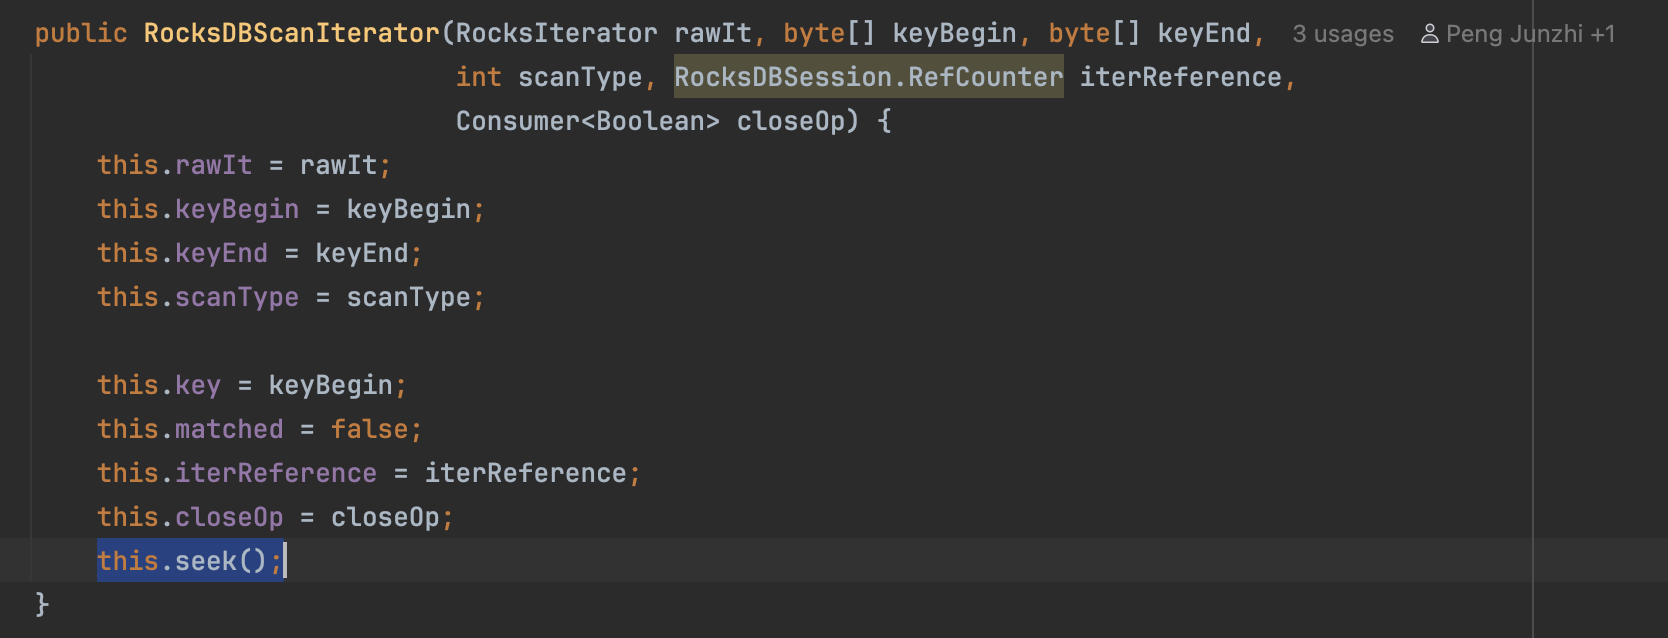Click the this.keyEnd field name
The width and height of the screenshot is (1668, 638).
tap(221, 253)
